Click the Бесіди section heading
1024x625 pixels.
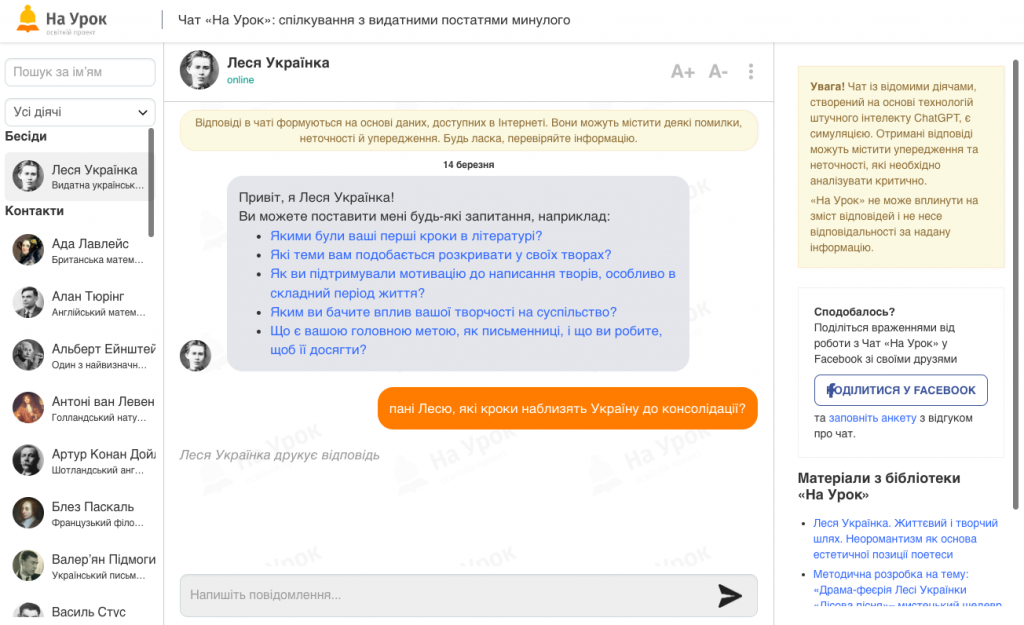[26, 136]
